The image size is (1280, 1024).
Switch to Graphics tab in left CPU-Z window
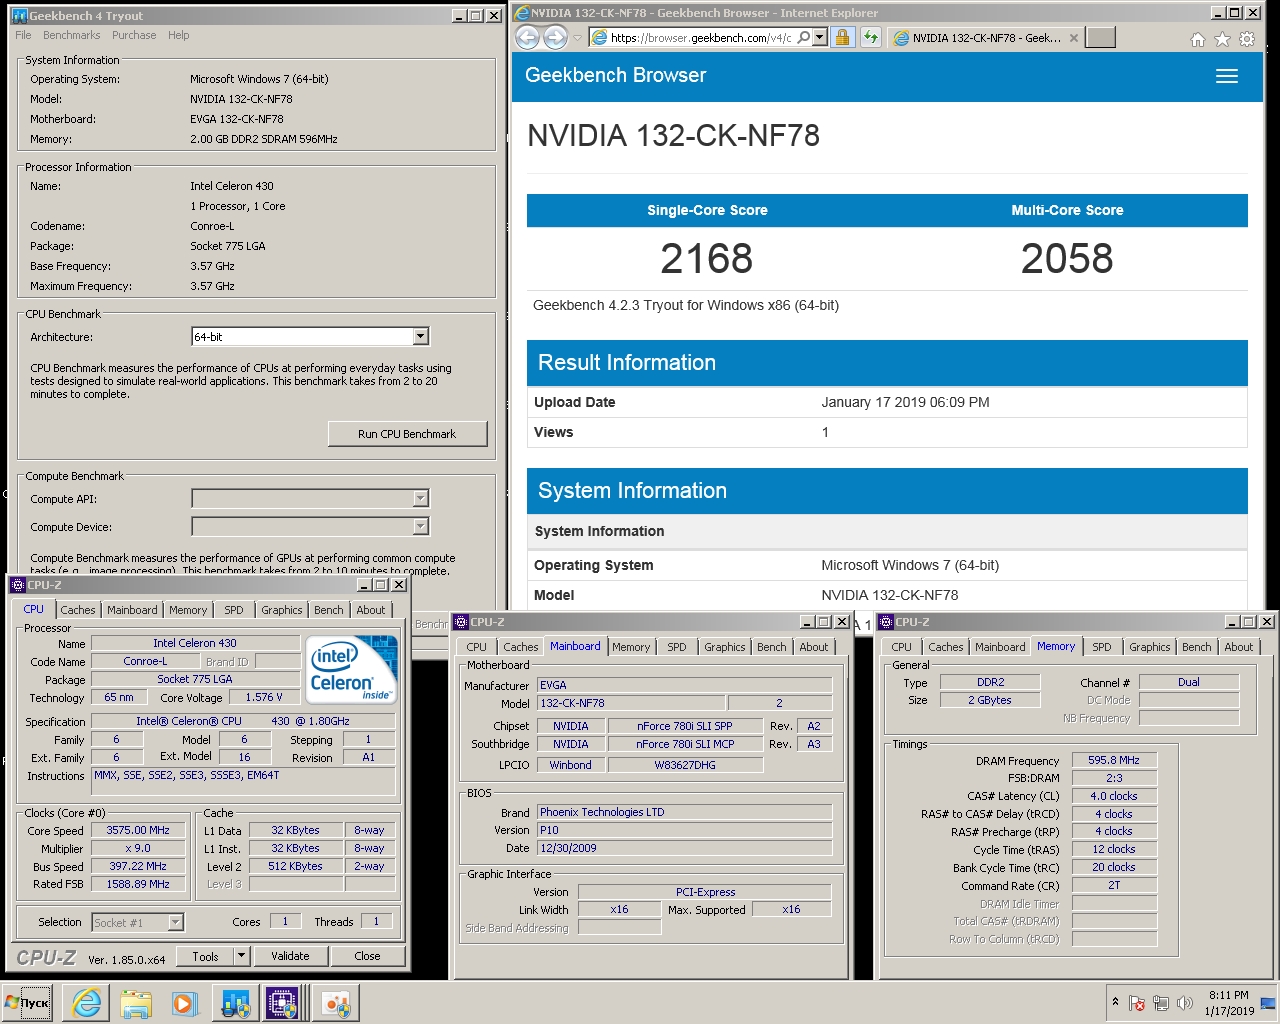click(x=282, y=610)
